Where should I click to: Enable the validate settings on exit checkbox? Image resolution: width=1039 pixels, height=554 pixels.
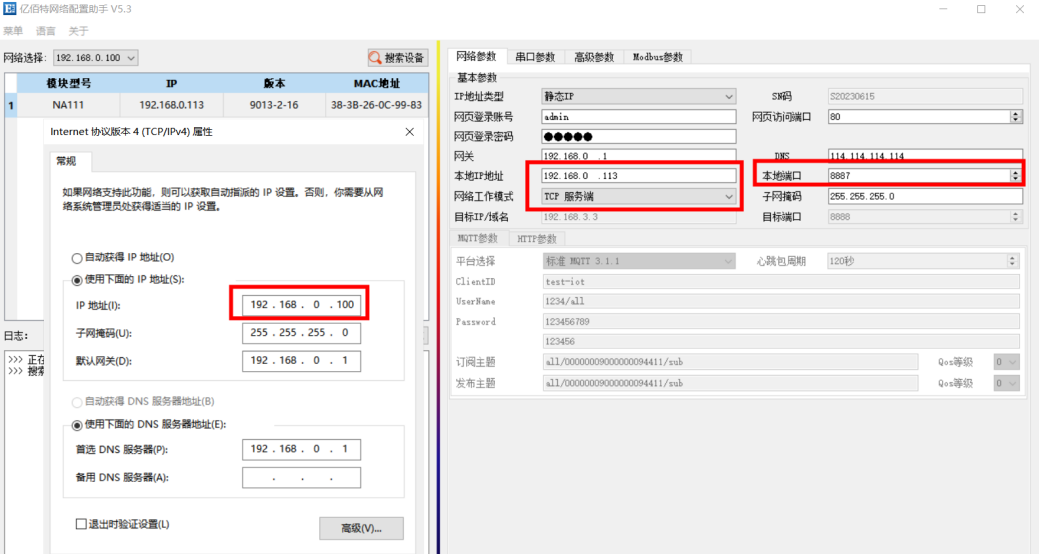pos(82,524)
